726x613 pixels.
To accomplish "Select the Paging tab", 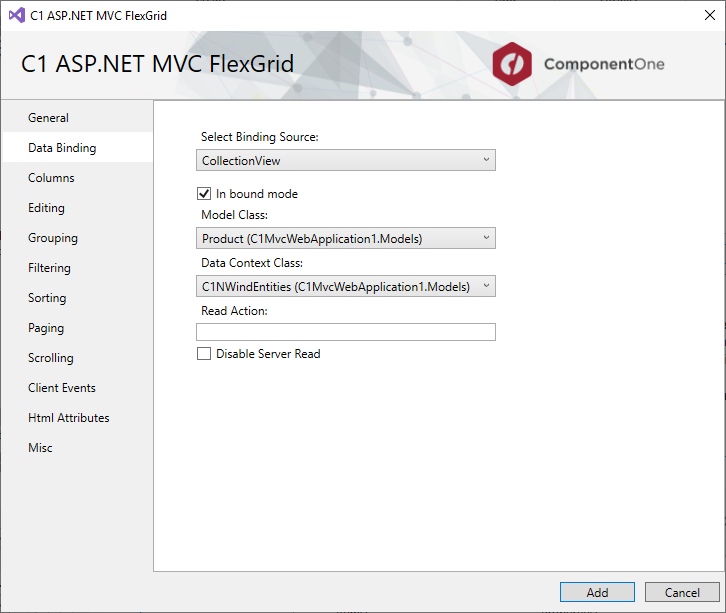I will (x=46, y=328).
